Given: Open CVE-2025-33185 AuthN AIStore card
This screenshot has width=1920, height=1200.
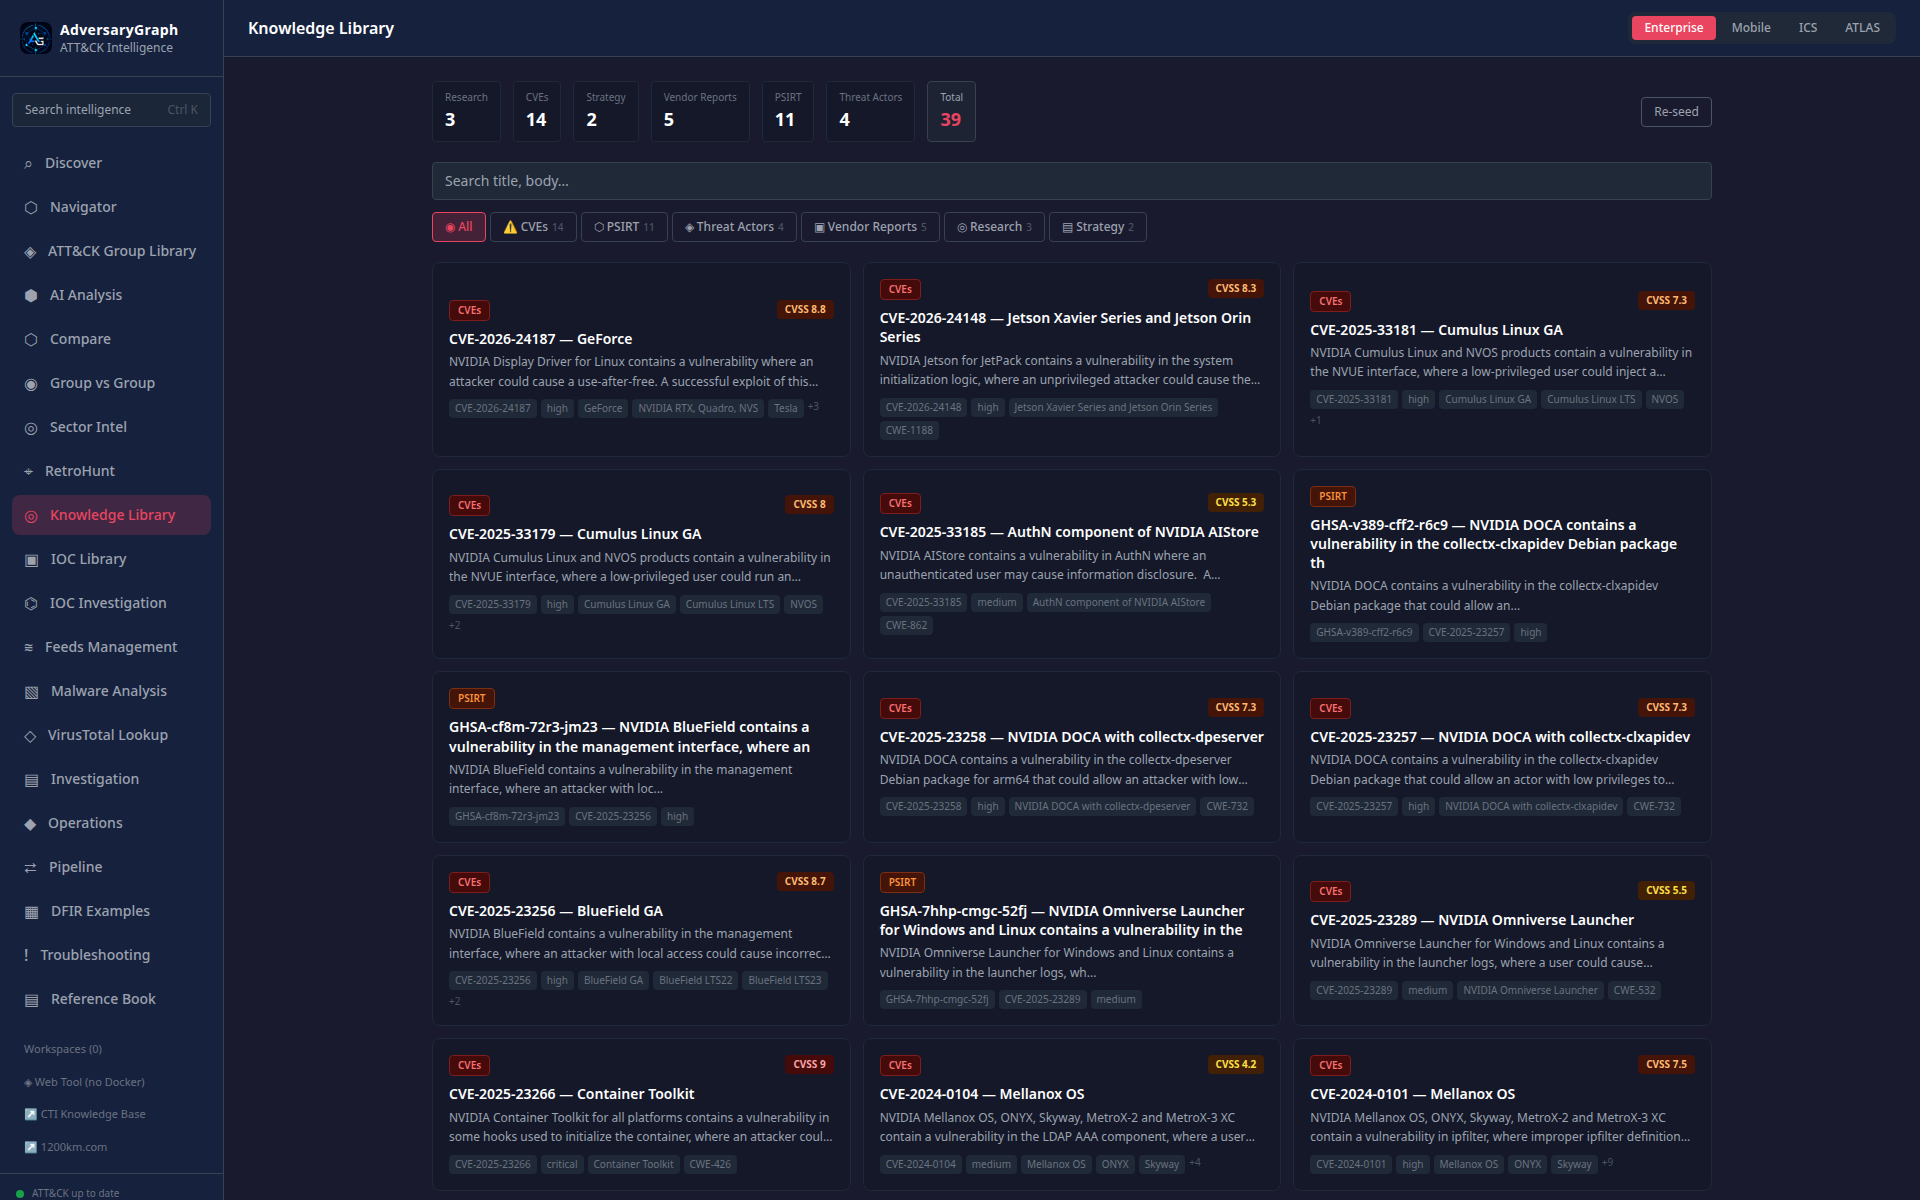Looking at the screenshot, I should 1071,564.
